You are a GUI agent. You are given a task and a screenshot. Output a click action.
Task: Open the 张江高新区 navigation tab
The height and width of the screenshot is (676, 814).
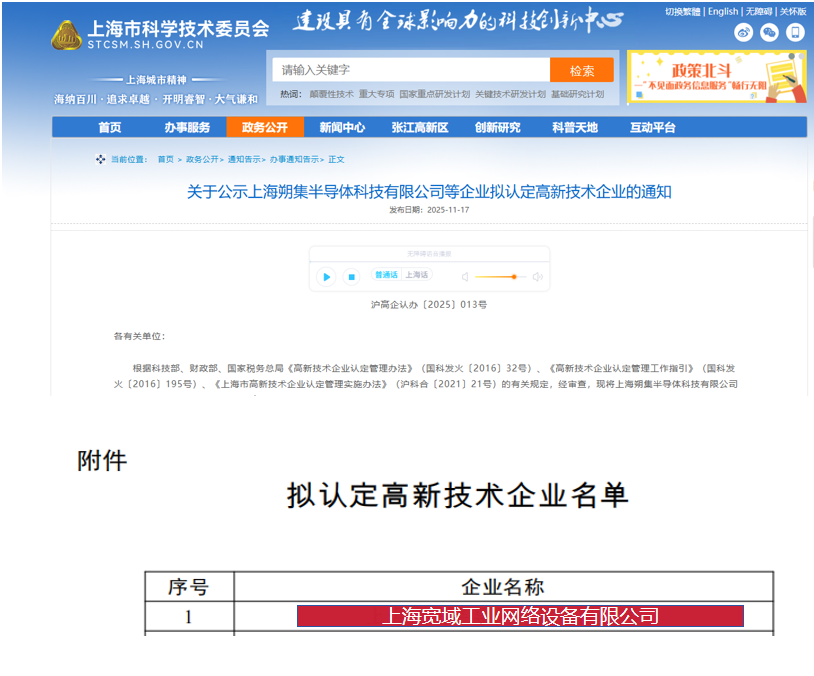click(x=420, y=127)
